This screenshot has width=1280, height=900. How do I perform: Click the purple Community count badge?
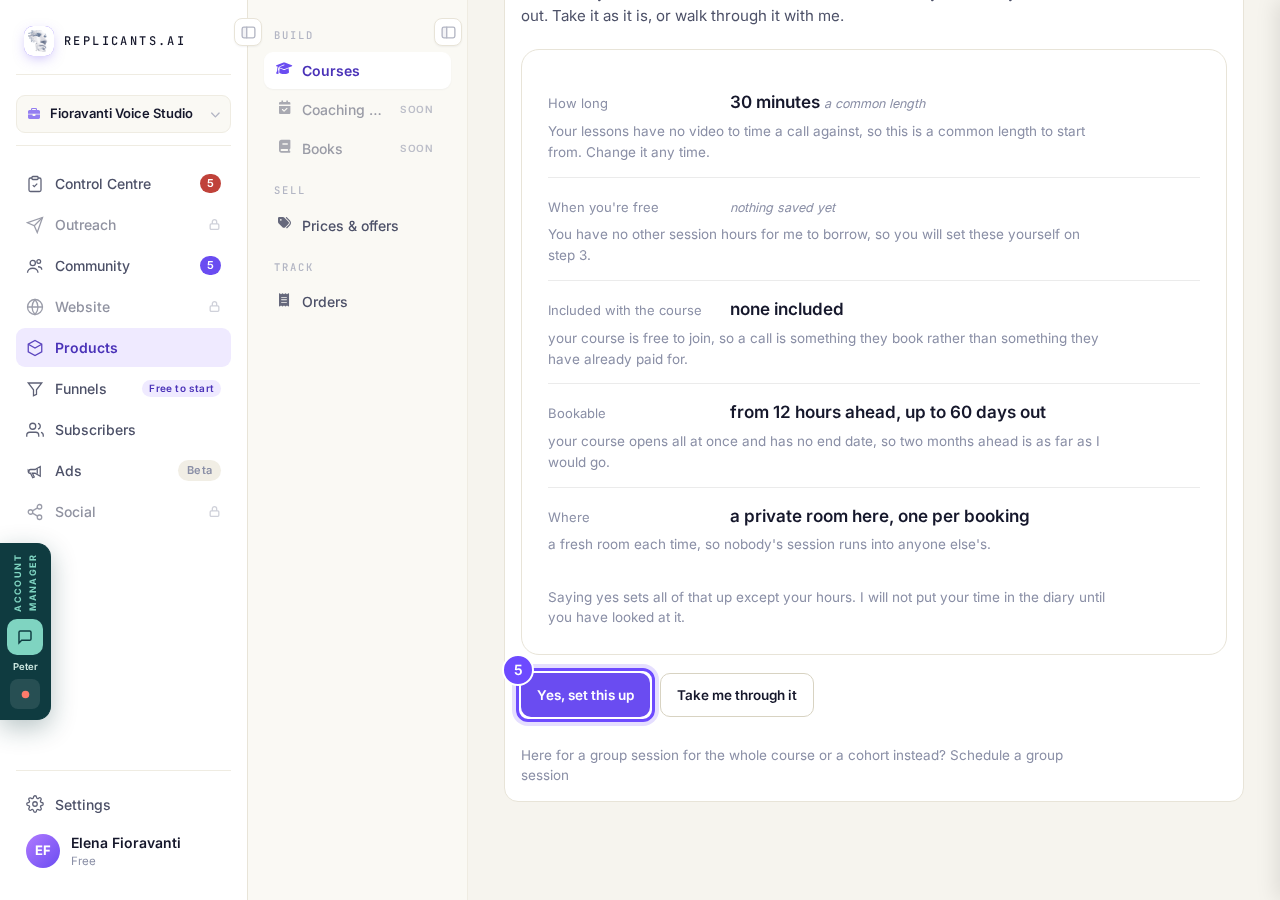pyautogui.click(x=210, y=266)
